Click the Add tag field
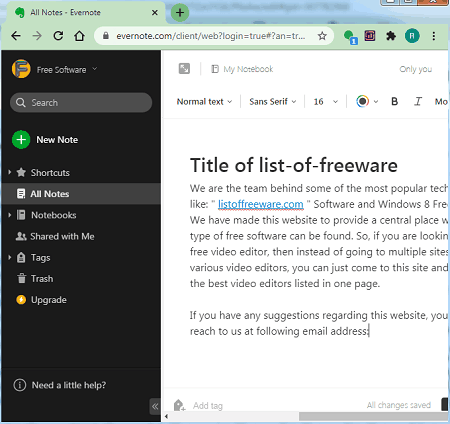The width and height of the screenshot is (450, 424). click(208, 406)
